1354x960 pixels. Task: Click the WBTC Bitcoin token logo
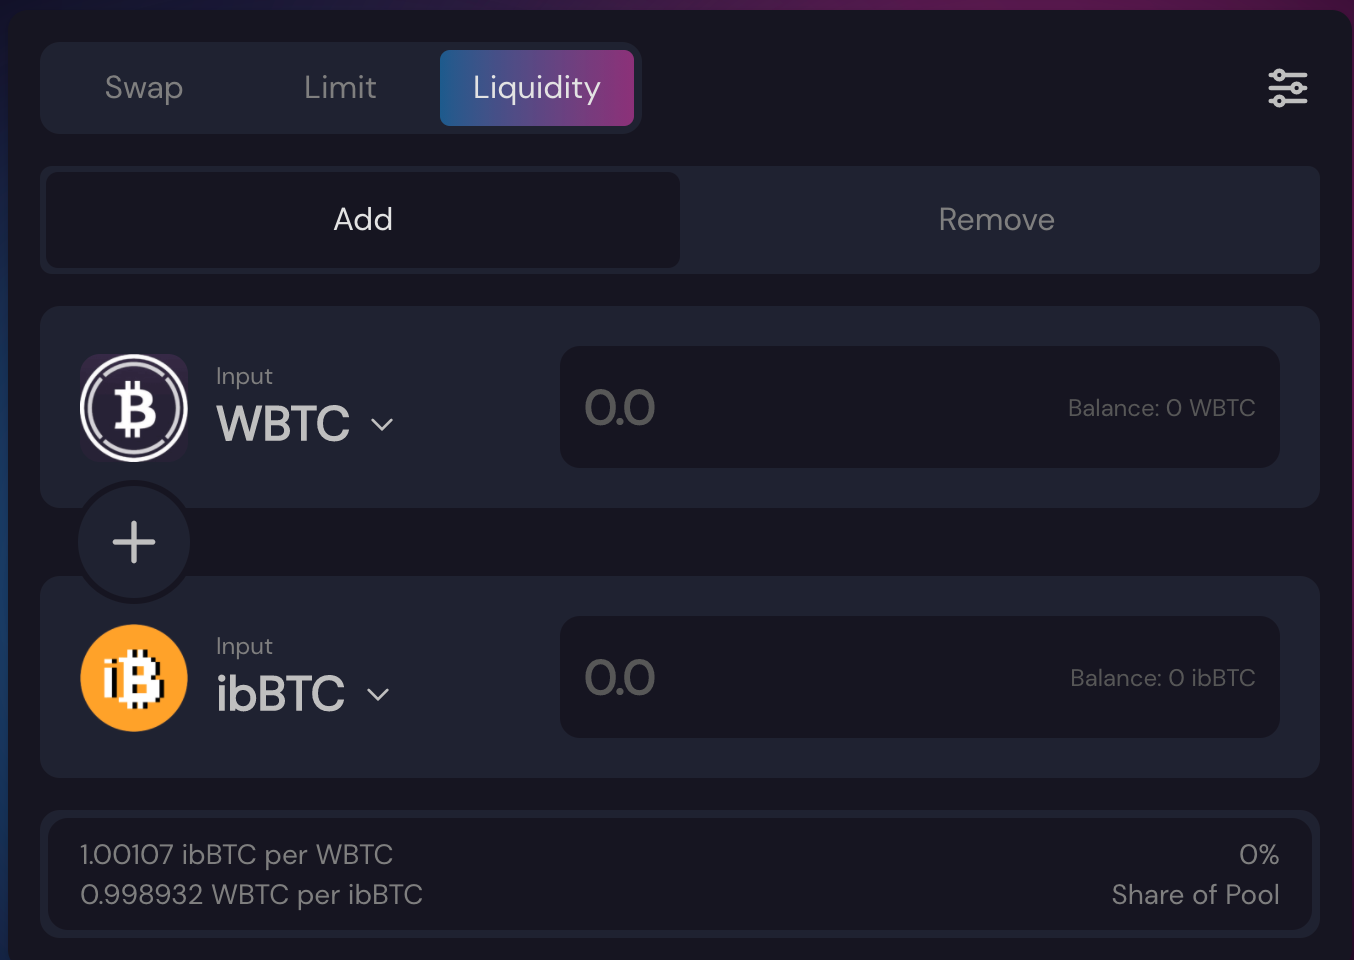[134, 408]
